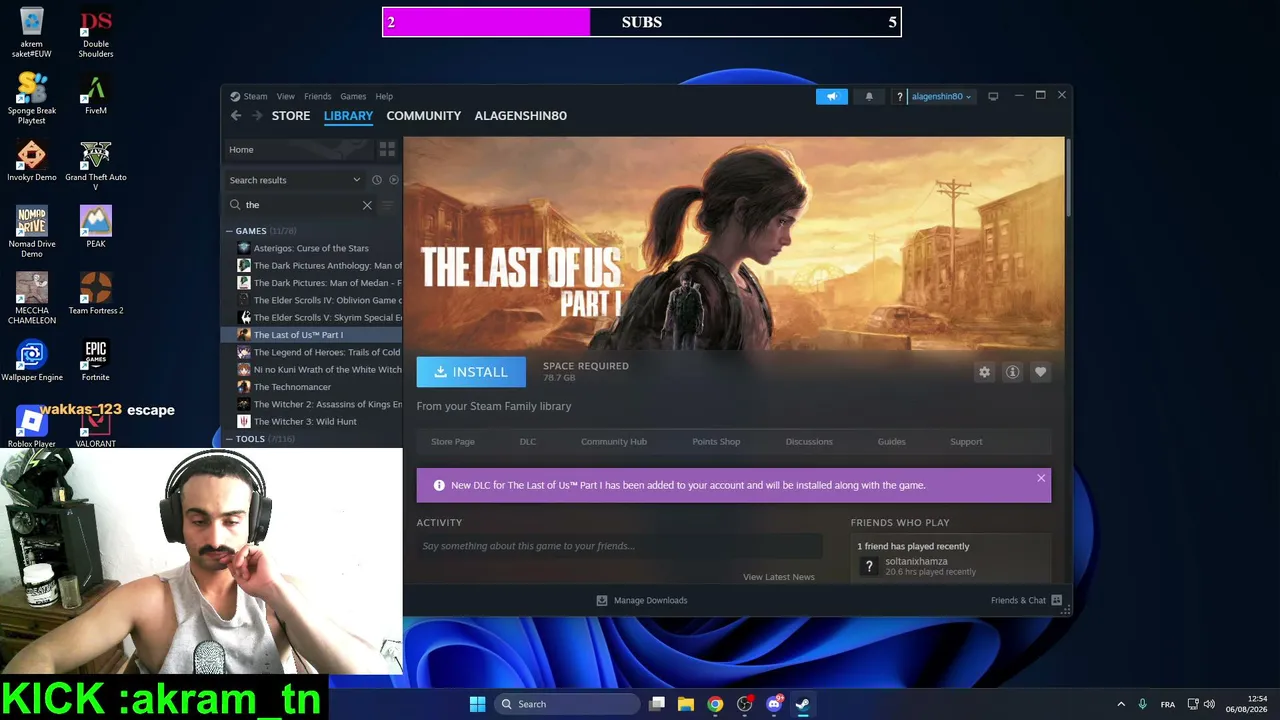Click the Windows Start button

click(477, 704)
